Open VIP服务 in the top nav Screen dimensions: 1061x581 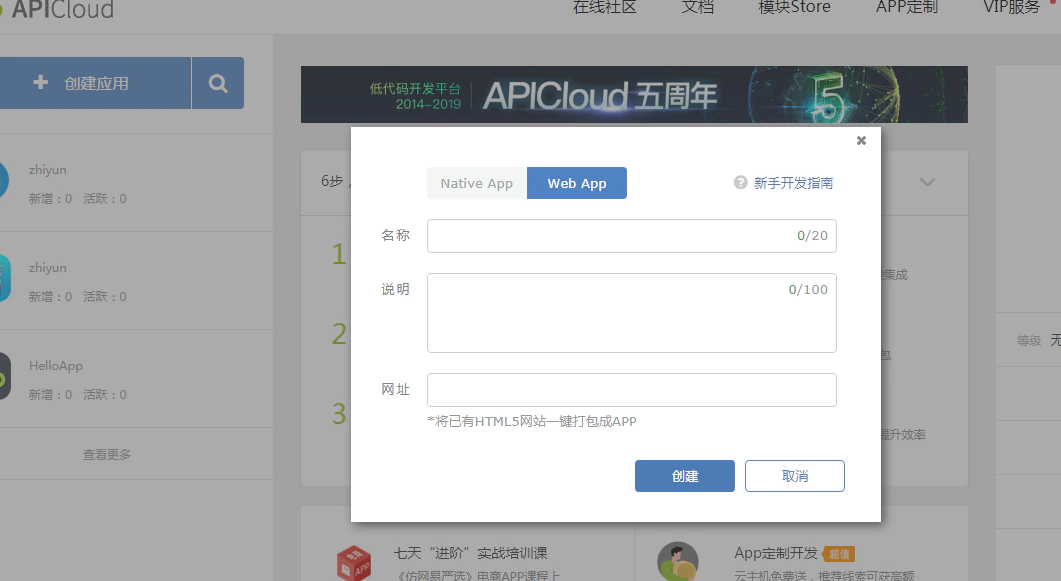point(1012,7)
